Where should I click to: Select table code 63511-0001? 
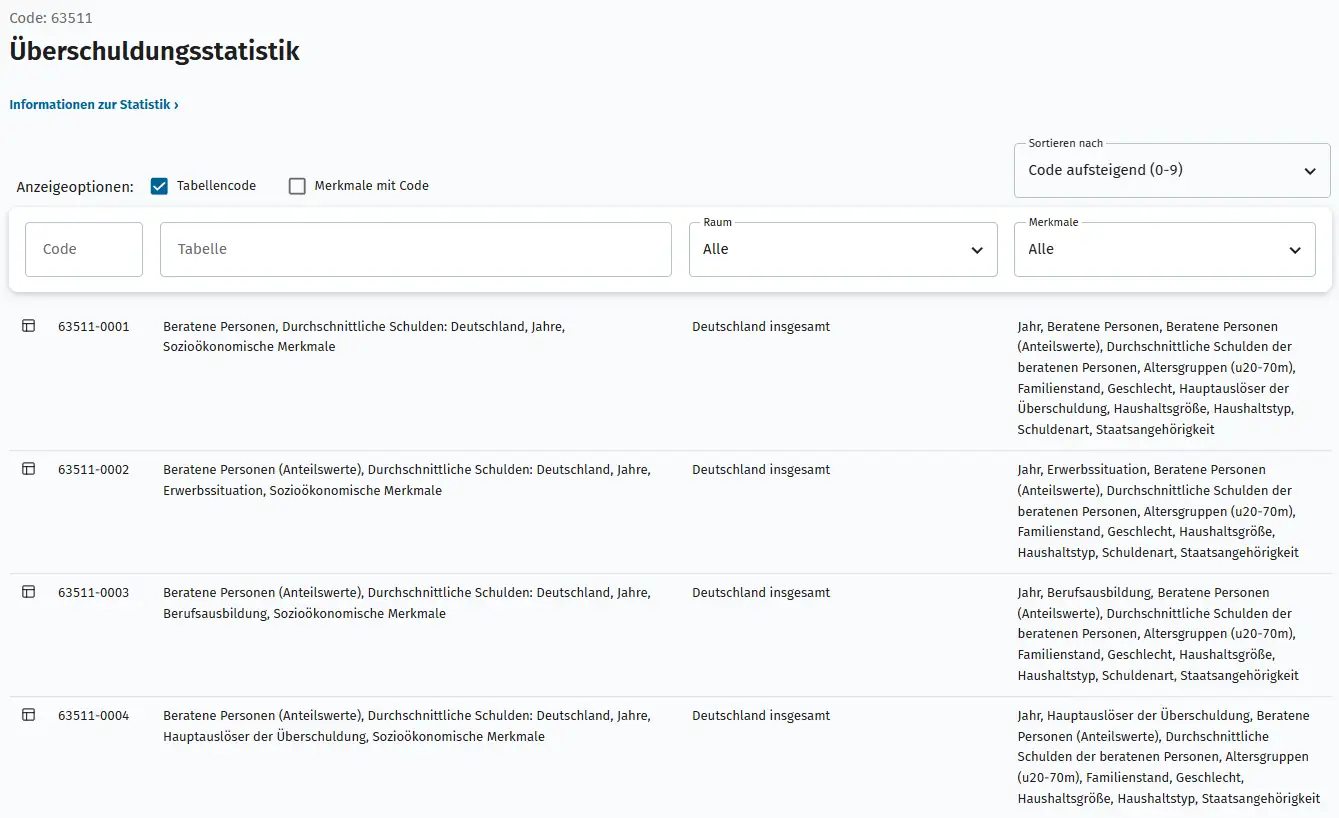pos(94,326)
